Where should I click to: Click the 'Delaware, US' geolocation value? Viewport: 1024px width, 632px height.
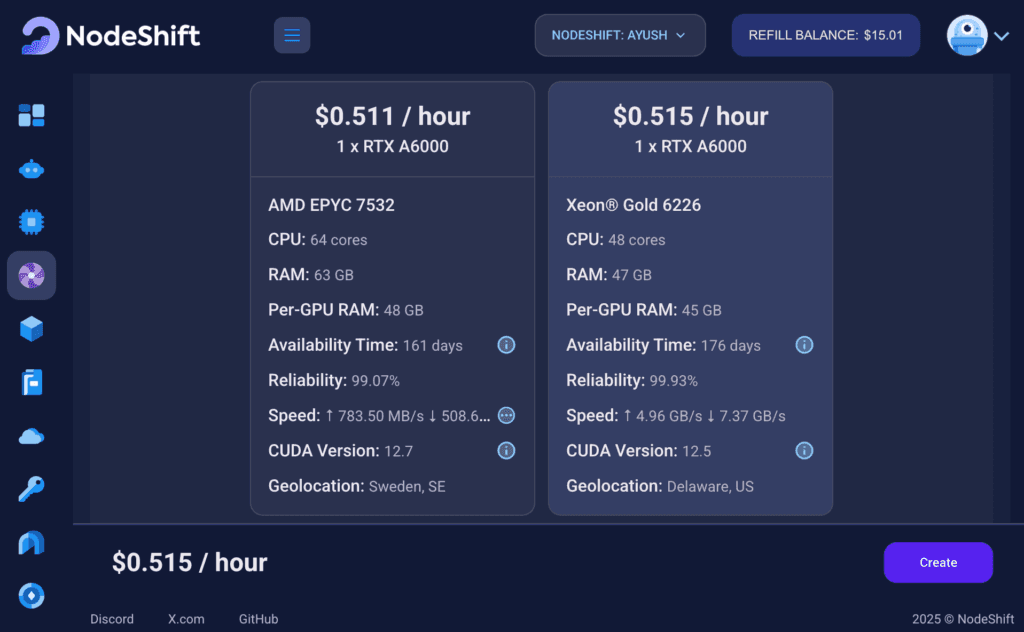pos(710,486)
